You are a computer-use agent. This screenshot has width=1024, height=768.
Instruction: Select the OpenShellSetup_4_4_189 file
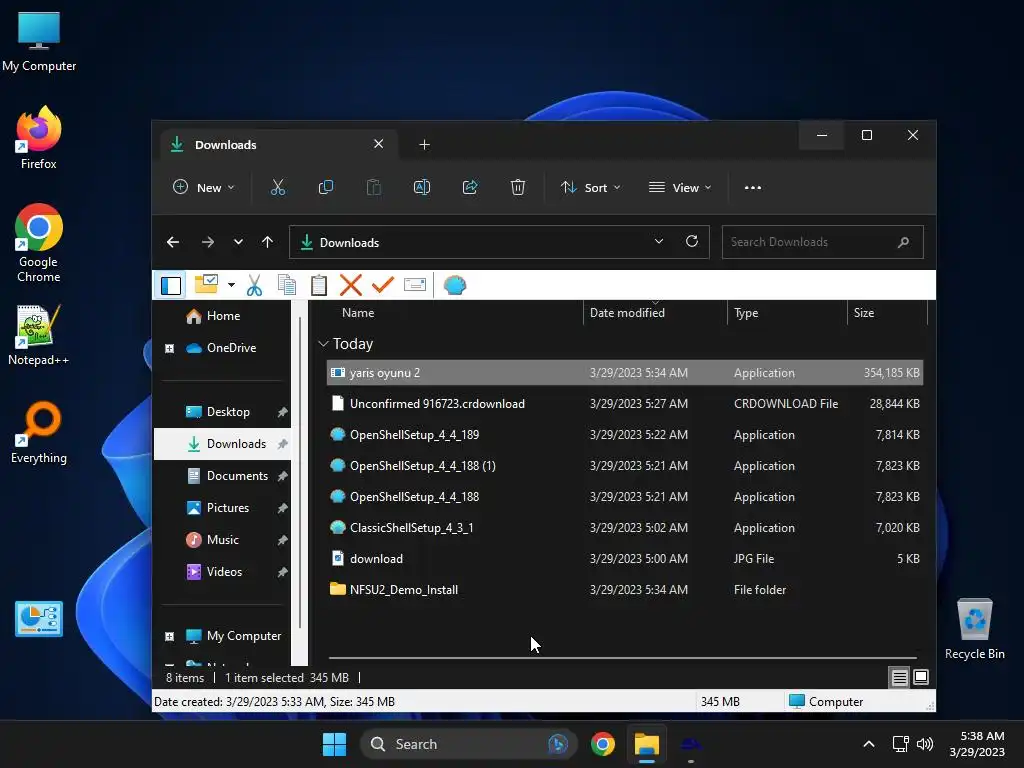625,435
